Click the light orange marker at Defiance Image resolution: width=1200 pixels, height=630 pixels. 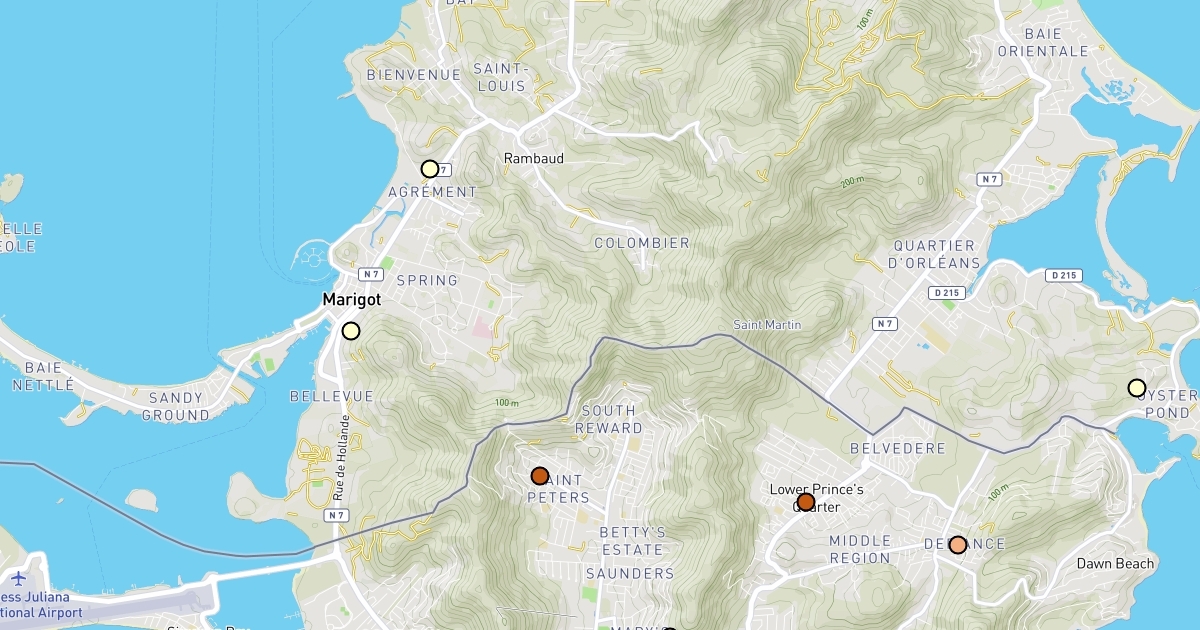[x=958, y=545]
